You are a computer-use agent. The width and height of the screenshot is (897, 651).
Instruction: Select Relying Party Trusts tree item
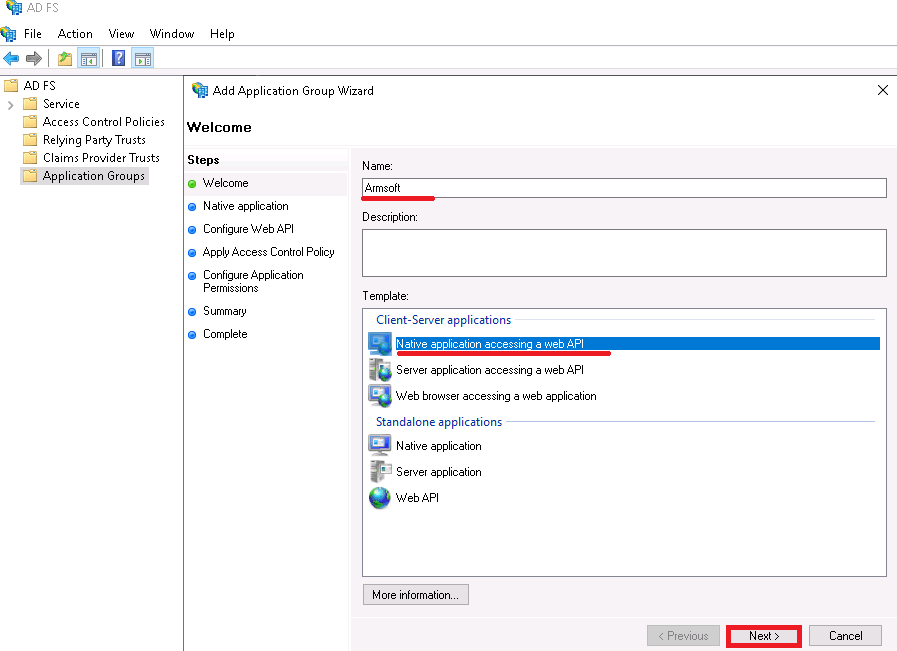coord(94,140)
